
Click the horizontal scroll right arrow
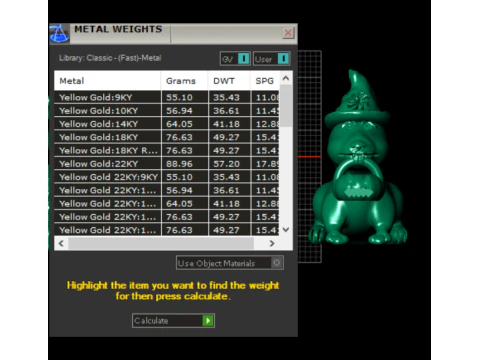coord(272,243)
